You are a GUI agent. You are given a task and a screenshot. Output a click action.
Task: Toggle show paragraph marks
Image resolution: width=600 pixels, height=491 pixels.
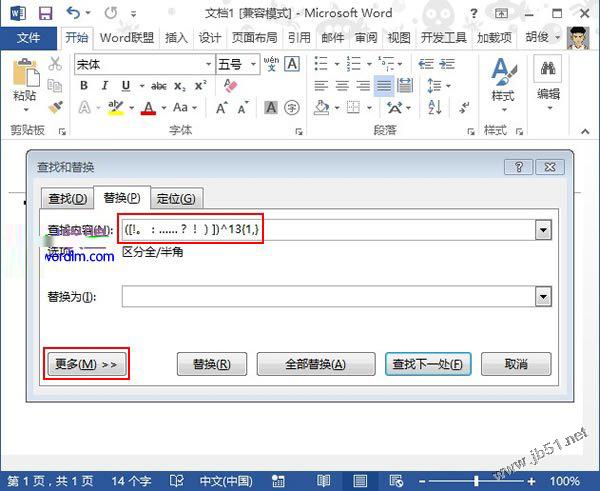click(464, 108)
